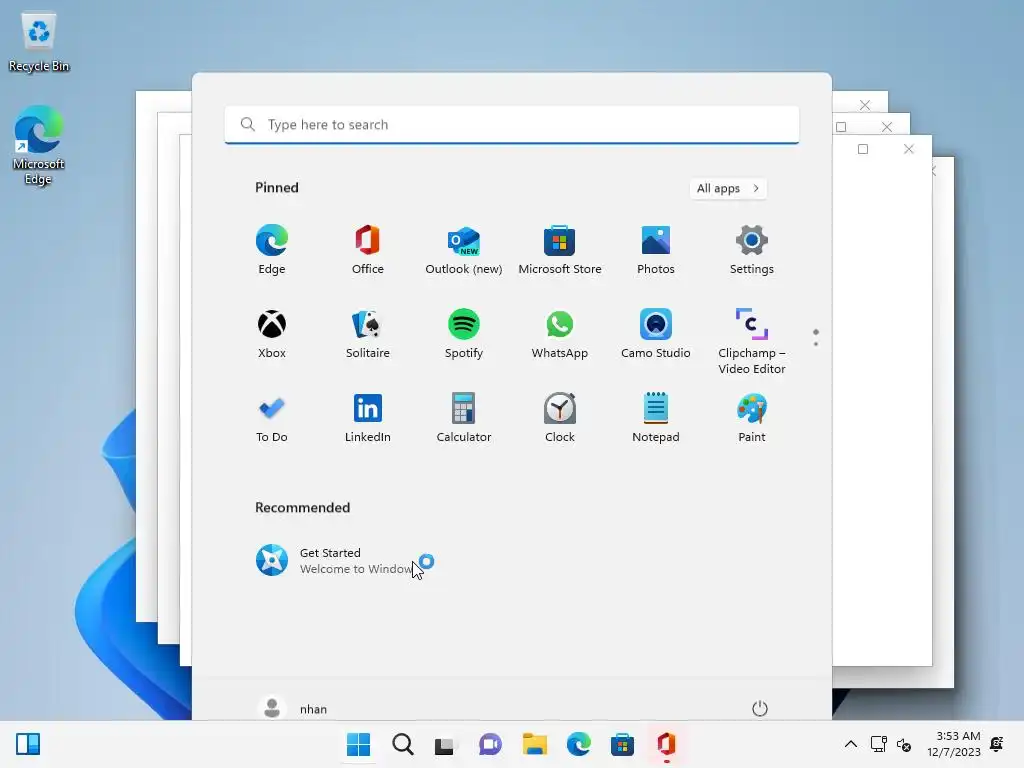This screenshot has width=1024, height=768.
Task: Open Microsoft Store pinned app
Action: pyautogui.click(x=560, y=249)
